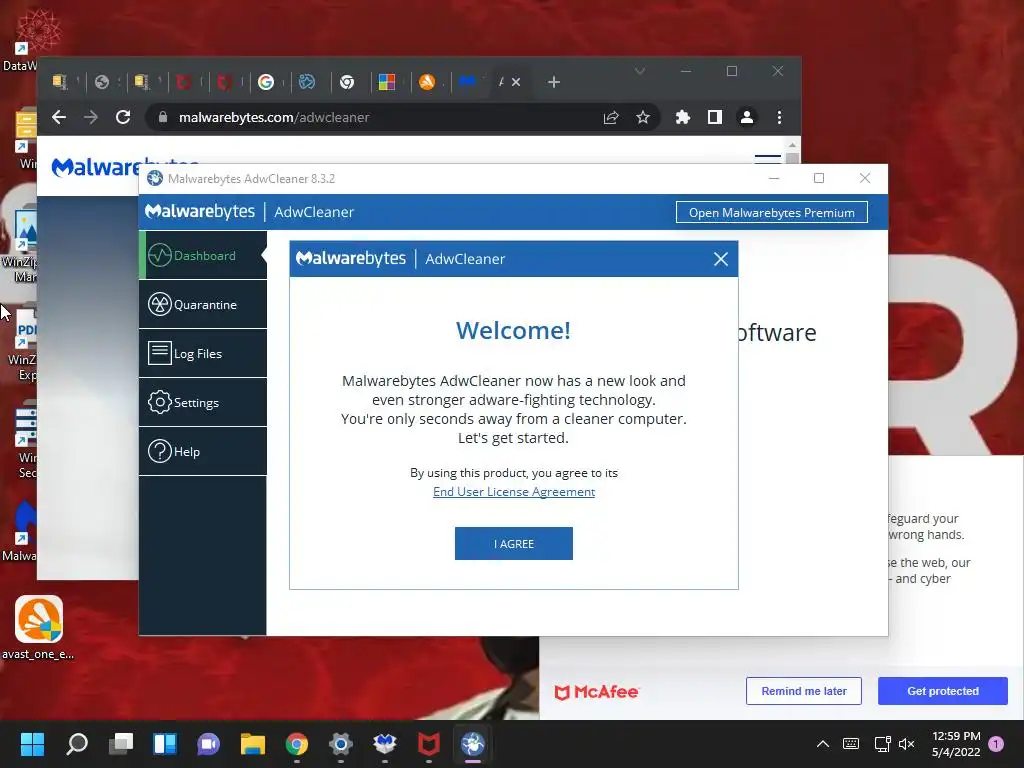Open the Settings gear app on taskbar

341,744
